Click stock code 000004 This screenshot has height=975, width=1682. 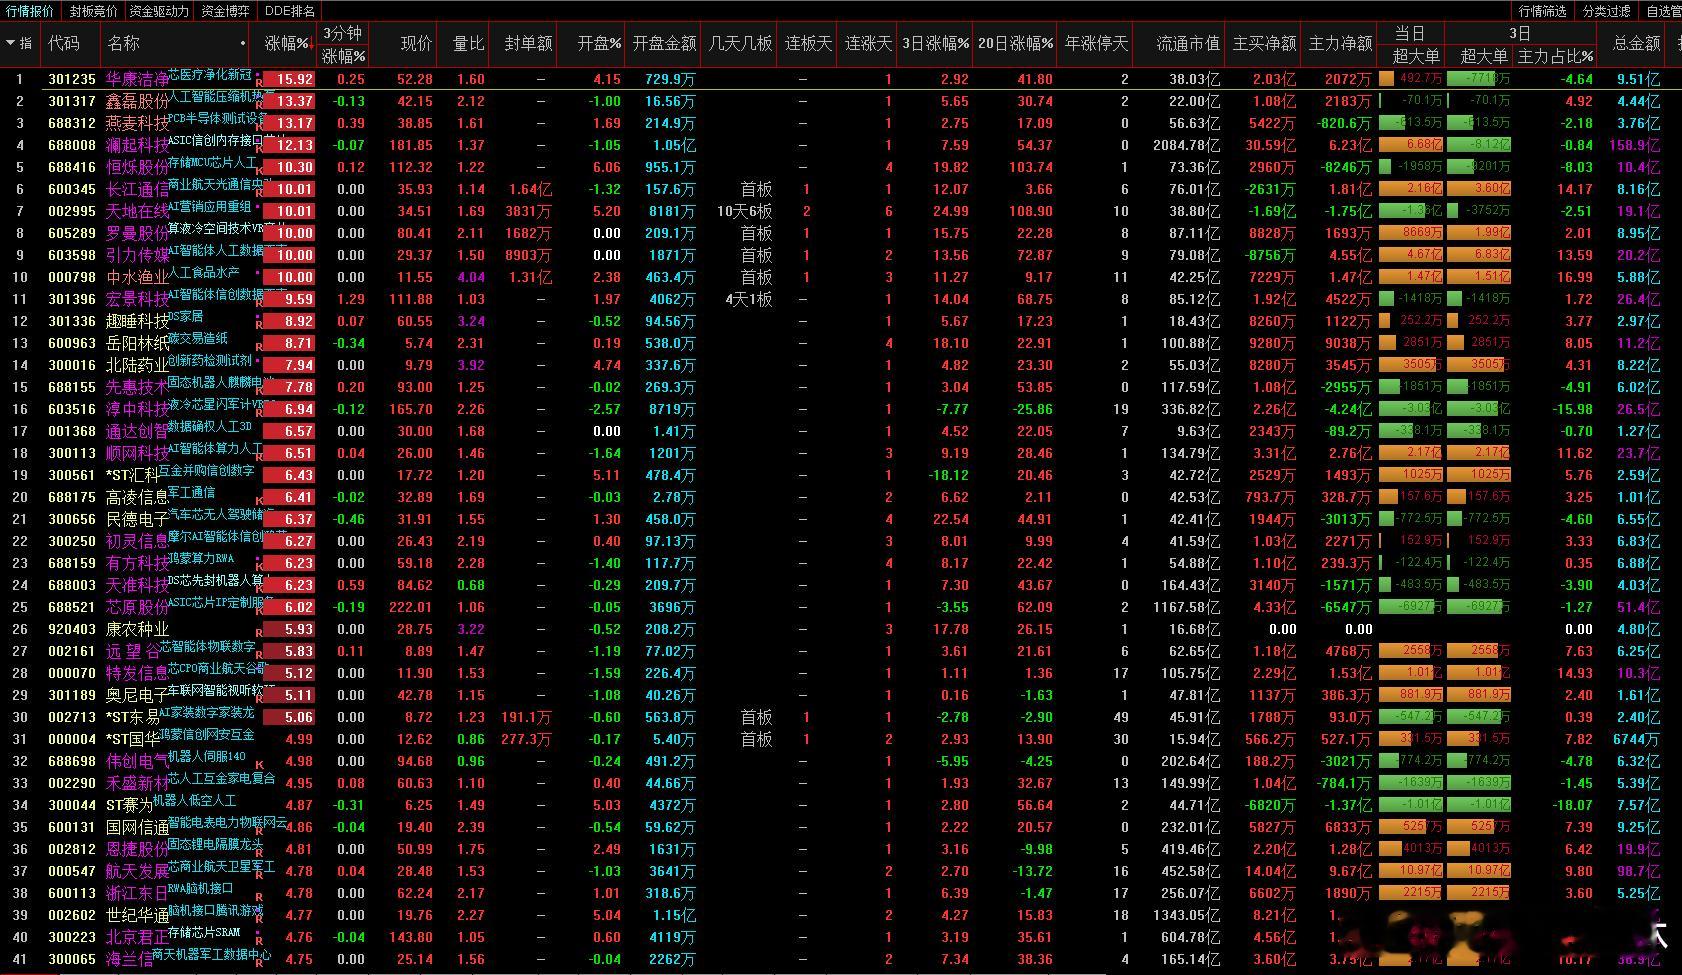pyautogui.click(x=72, y=739)
